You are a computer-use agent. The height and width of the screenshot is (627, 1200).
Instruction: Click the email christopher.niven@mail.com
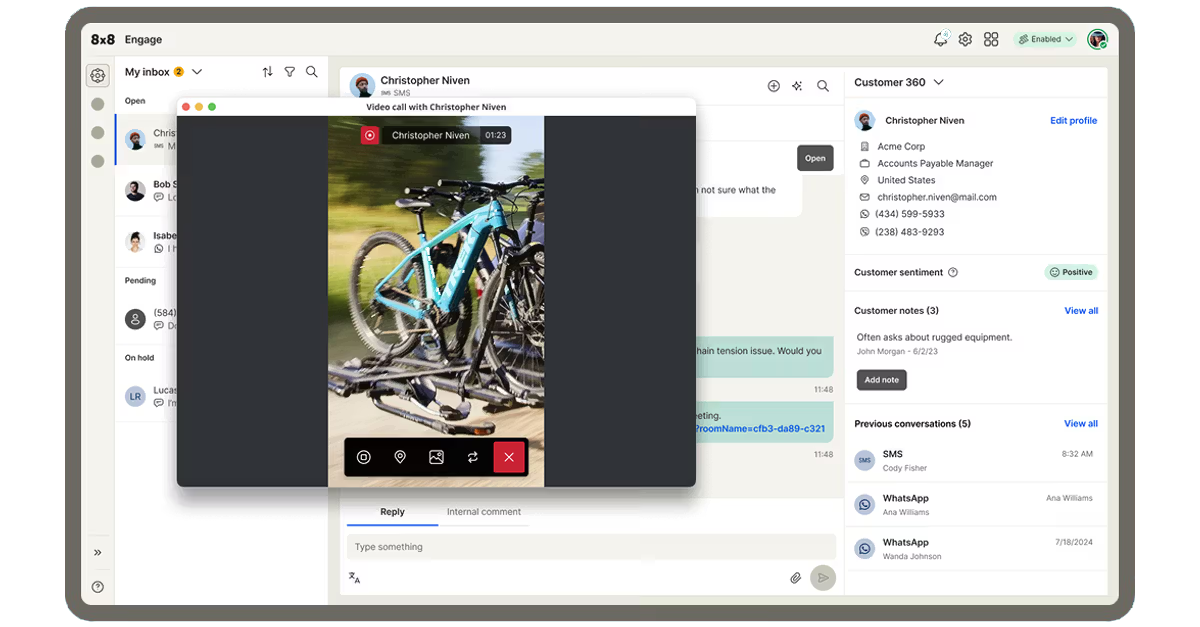pyautogui.click(x=937, y=197)
